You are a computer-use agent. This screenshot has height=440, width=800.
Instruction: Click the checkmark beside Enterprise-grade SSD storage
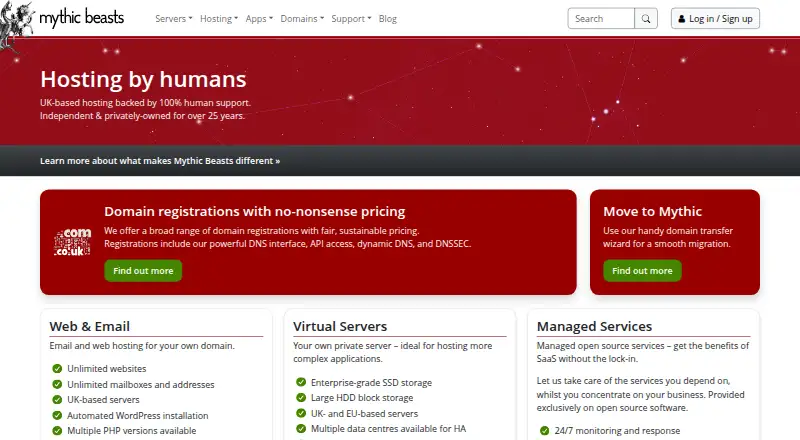click(x=301, y=382)
